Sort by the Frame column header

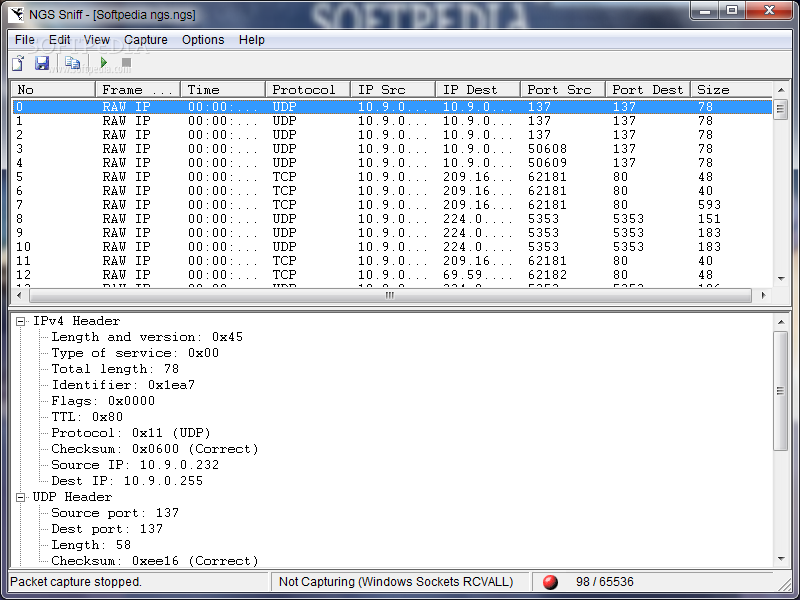138,90
